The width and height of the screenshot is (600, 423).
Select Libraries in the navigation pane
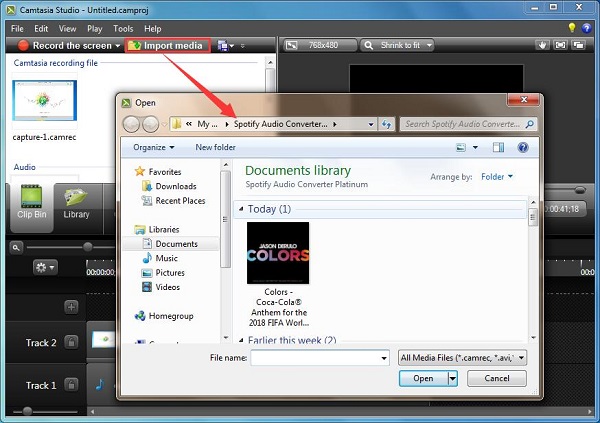coord(157,229)
